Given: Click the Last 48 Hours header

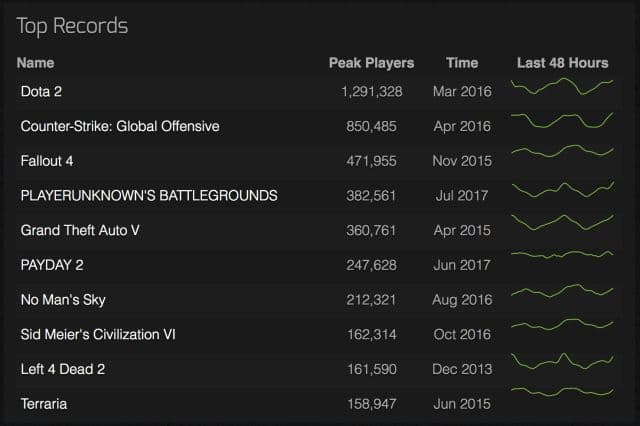Looking at the screenshot, I should click(x=562, y=62).
